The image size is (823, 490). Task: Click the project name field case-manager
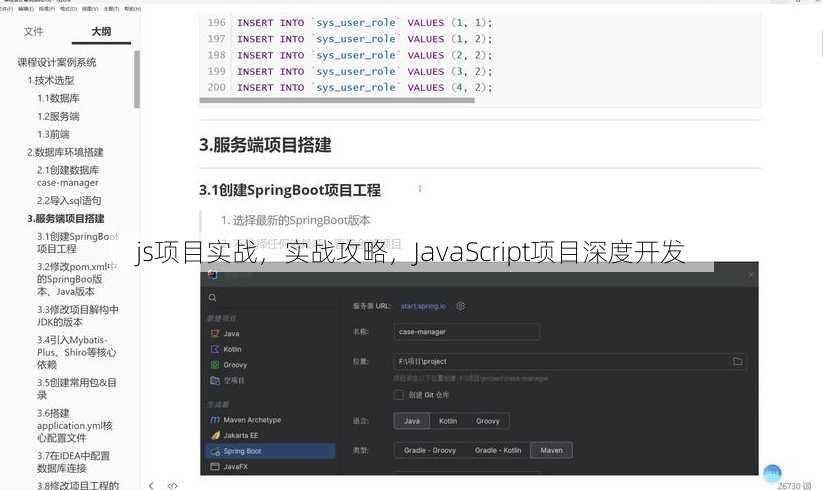[x=467, y=332]
